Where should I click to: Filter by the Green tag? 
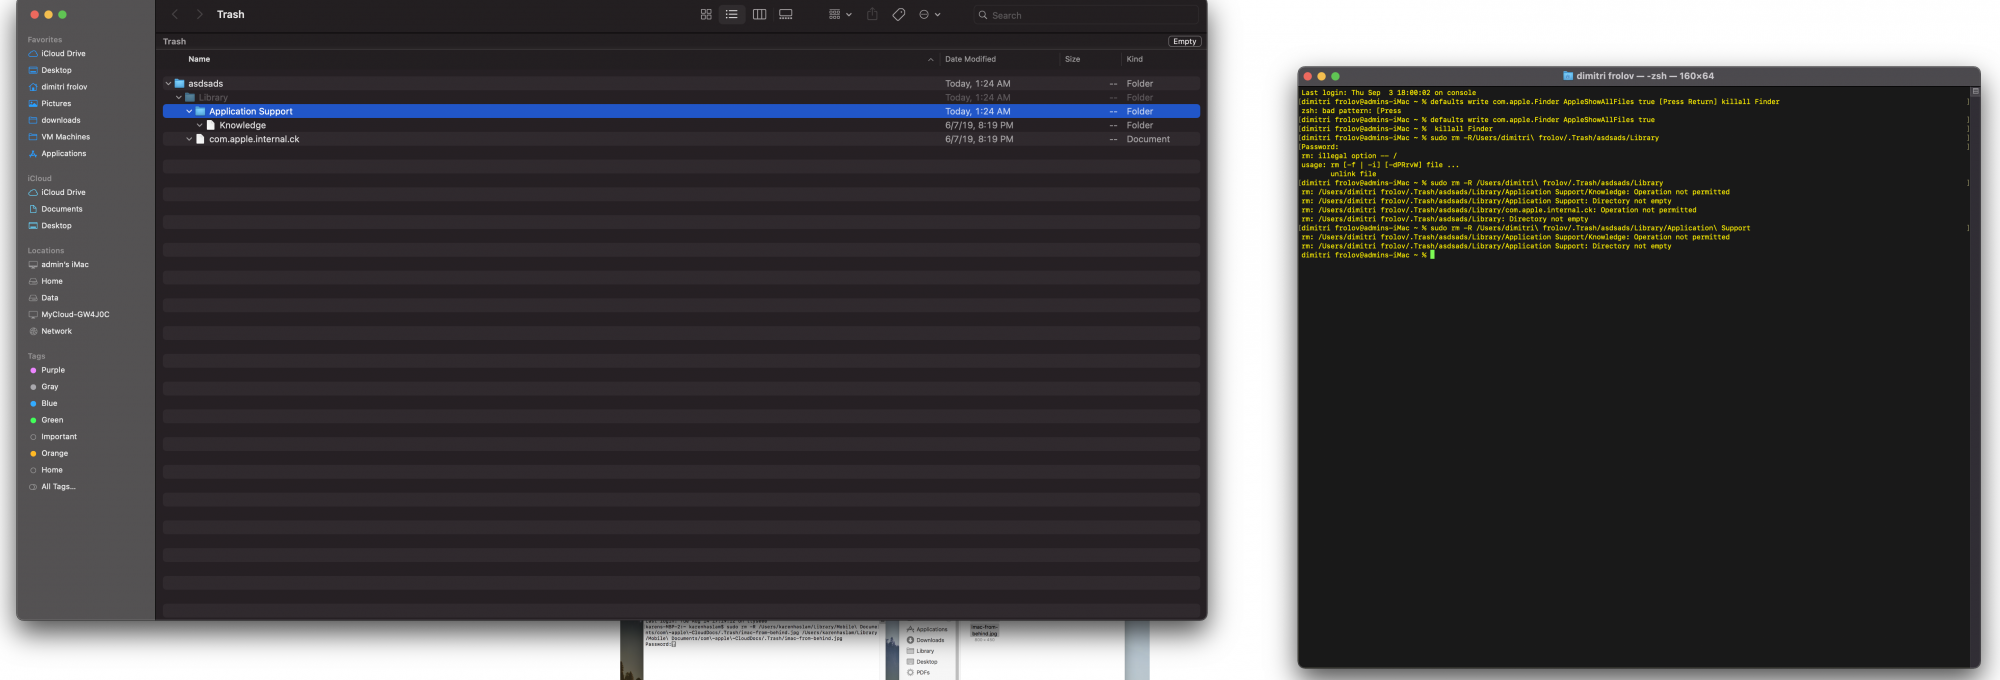pyautogui.click(x=52, y=421)
